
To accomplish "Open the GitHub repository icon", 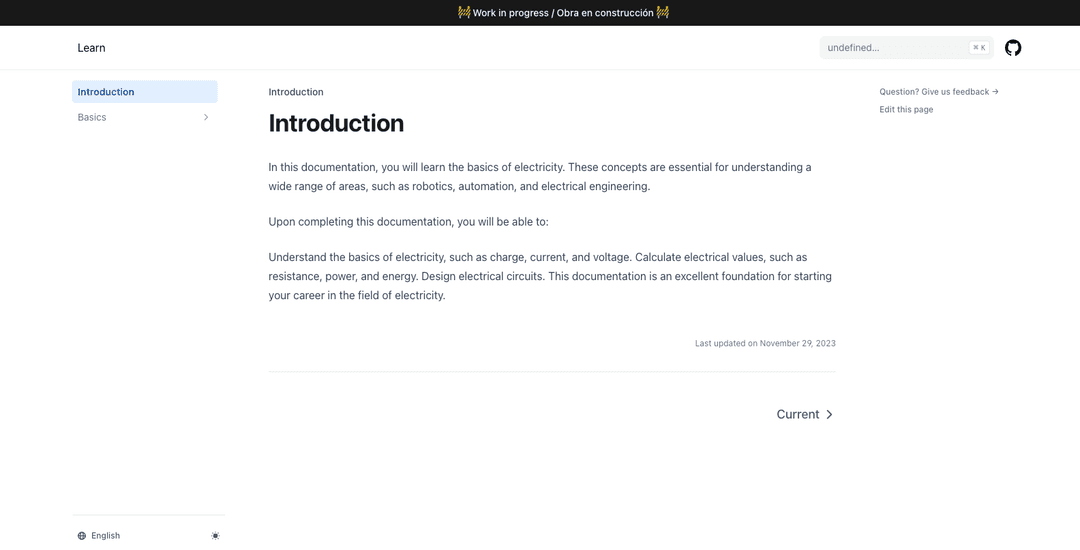I will point(1012,47).
